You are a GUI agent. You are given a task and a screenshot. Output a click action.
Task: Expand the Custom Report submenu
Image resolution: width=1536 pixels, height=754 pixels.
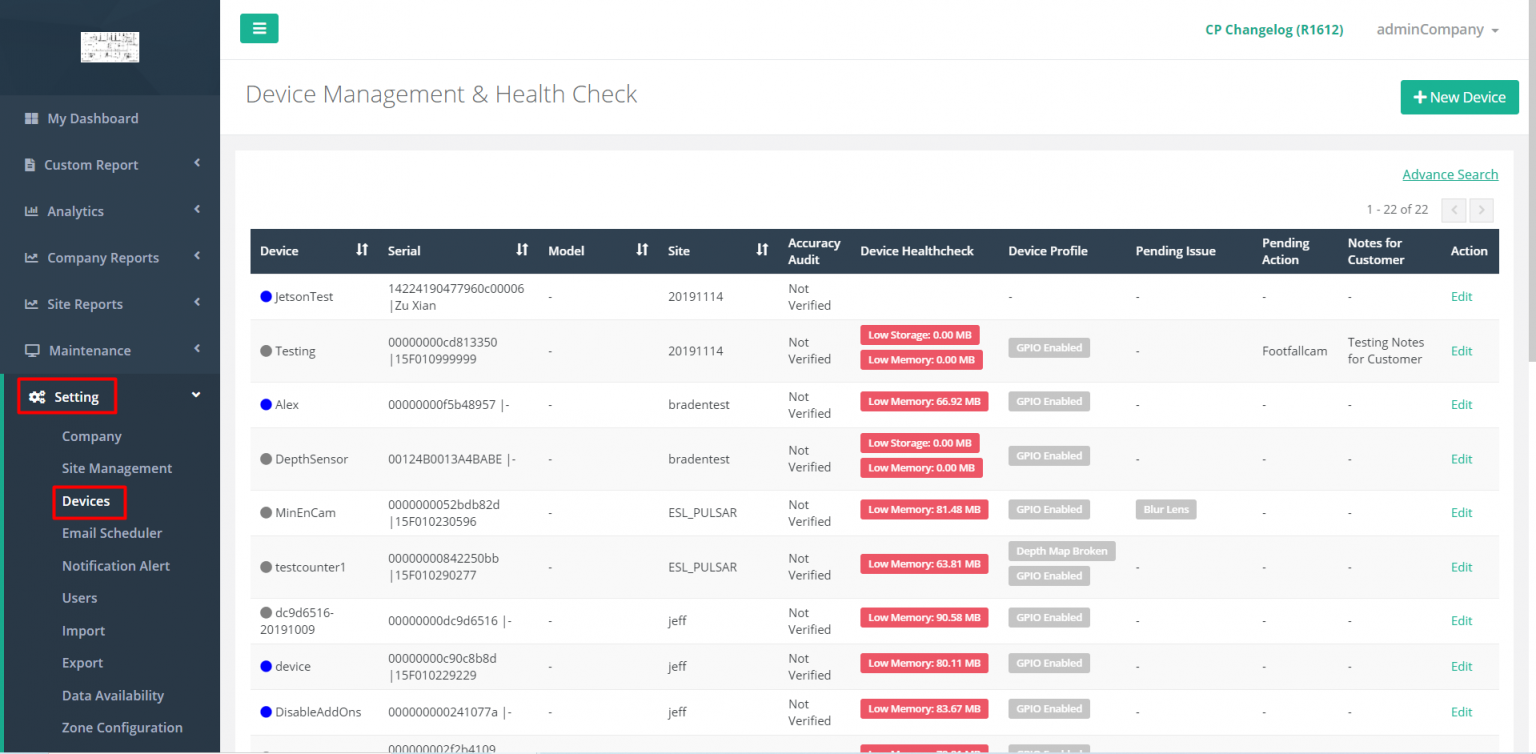[x=197, y=164]
